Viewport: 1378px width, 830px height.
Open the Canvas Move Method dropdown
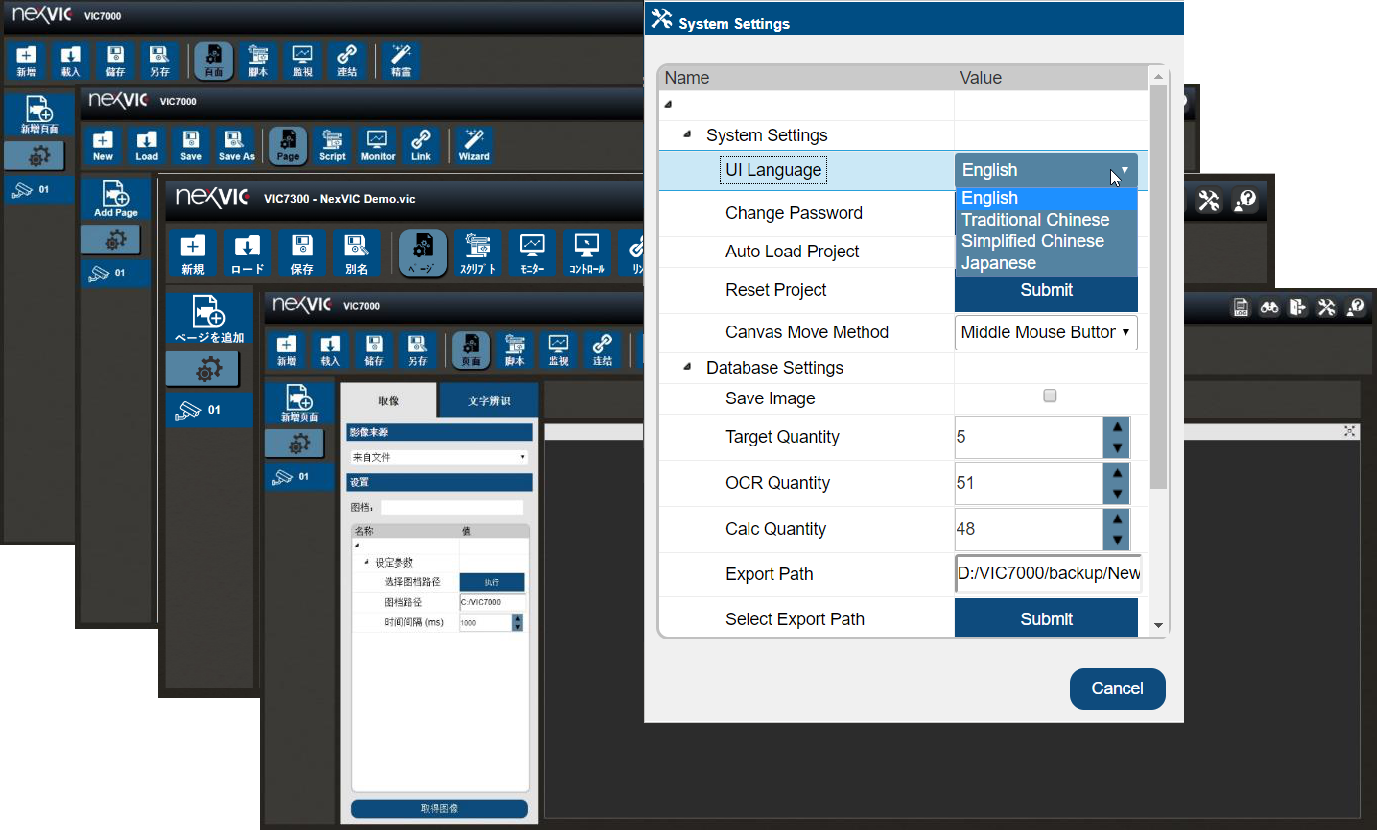(1046, 332)
